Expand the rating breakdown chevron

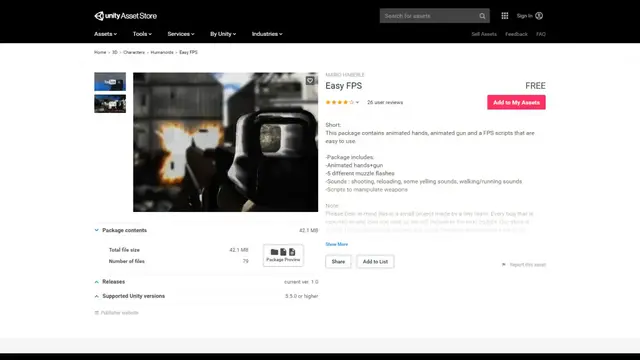[x=358, y=102]
